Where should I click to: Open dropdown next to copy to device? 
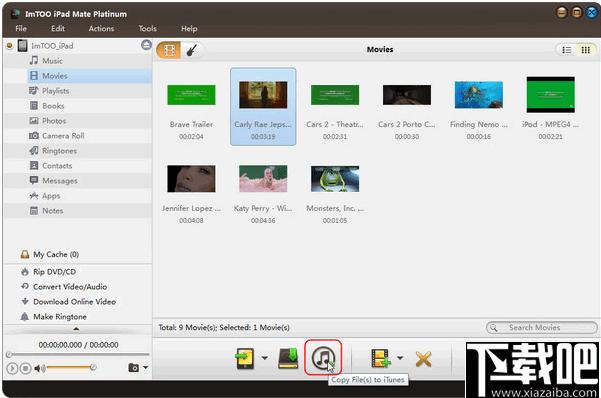click(x=265, y=358)
